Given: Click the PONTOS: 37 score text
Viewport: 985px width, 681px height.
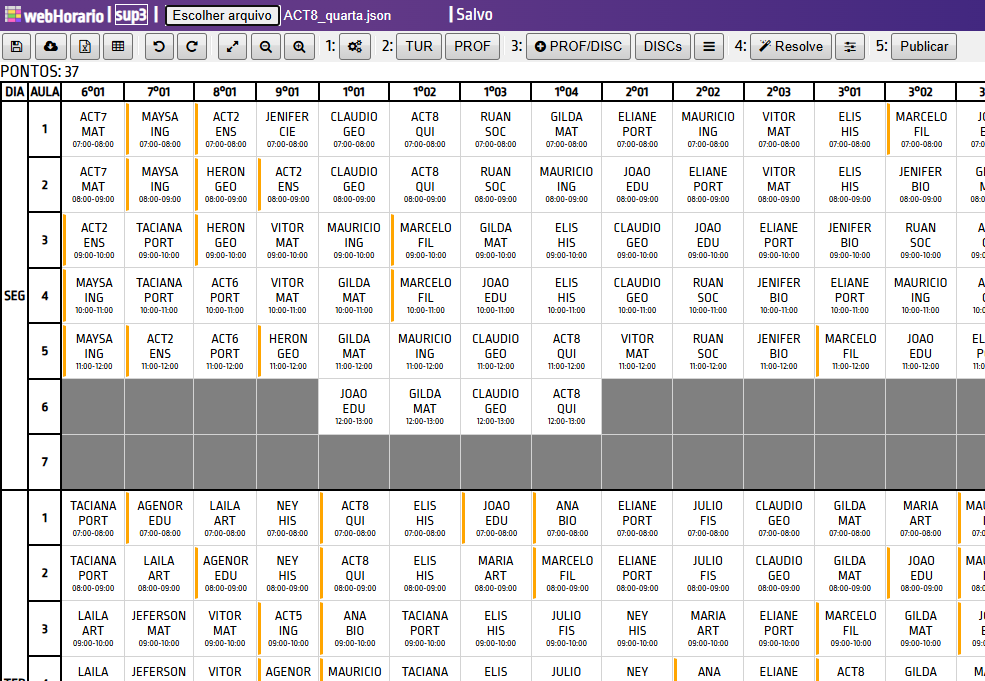Looking at the screenshot, I should coord(40,72).
